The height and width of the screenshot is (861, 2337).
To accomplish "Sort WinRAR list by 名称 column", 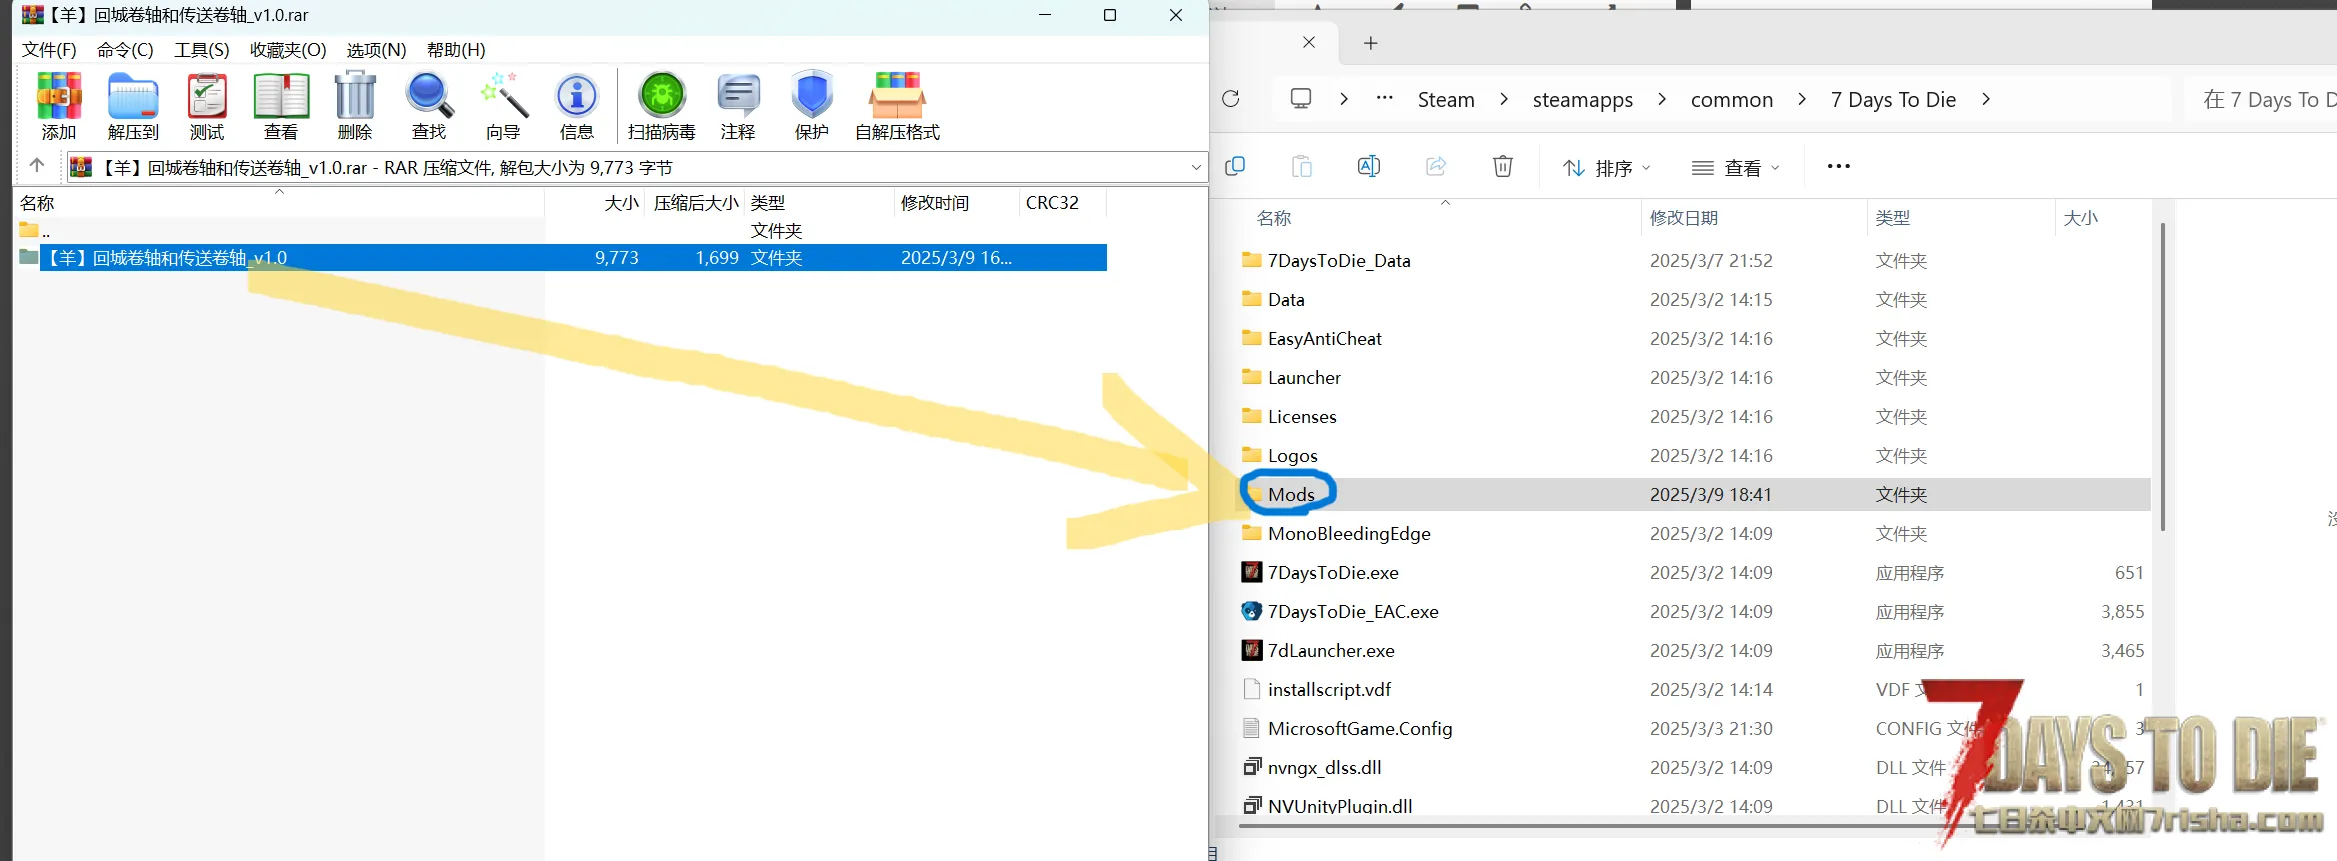I will (x=280, y=203).
